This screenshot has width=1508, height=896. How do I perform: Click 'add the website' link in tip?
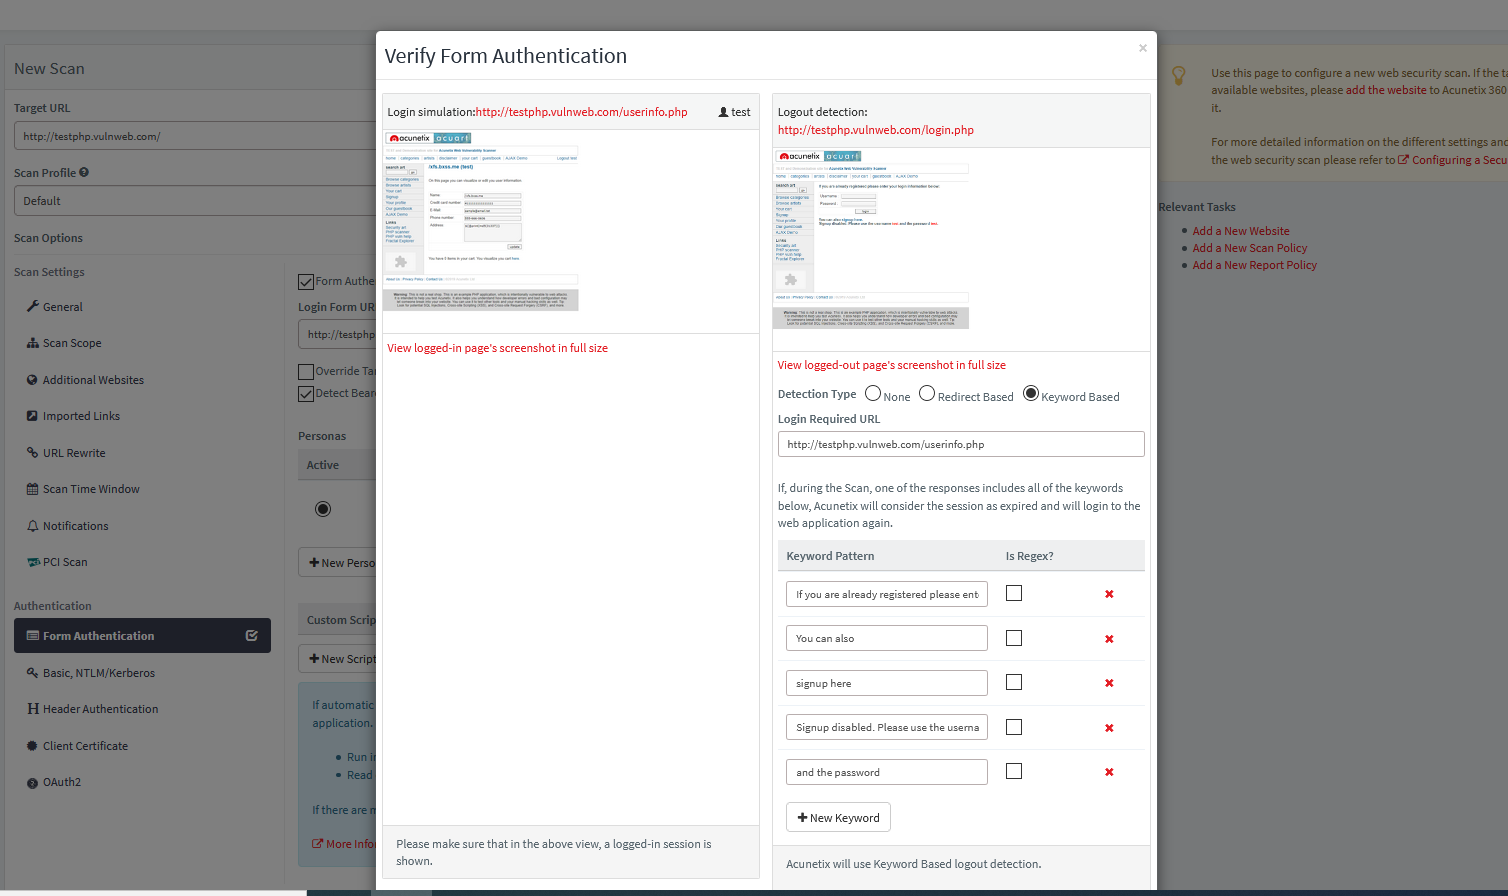click(x=1386, y=90)
